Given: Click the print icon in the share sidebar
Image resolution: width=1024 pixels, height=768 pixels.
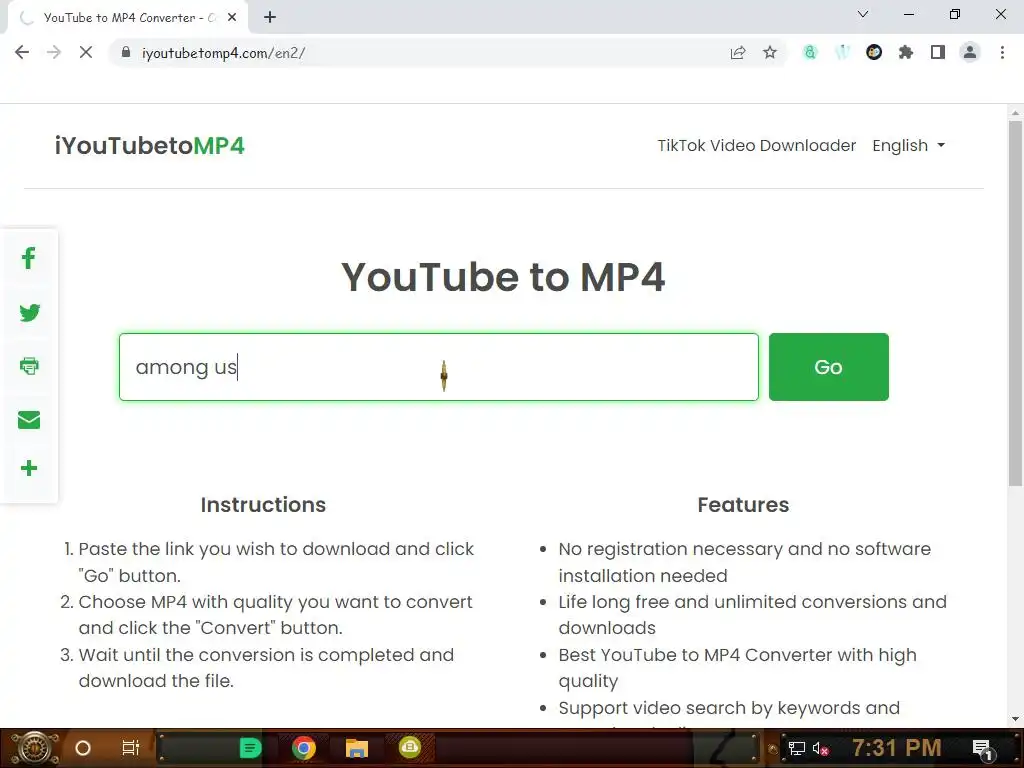Looking at the screenshot, I should [x=29, y=366].
